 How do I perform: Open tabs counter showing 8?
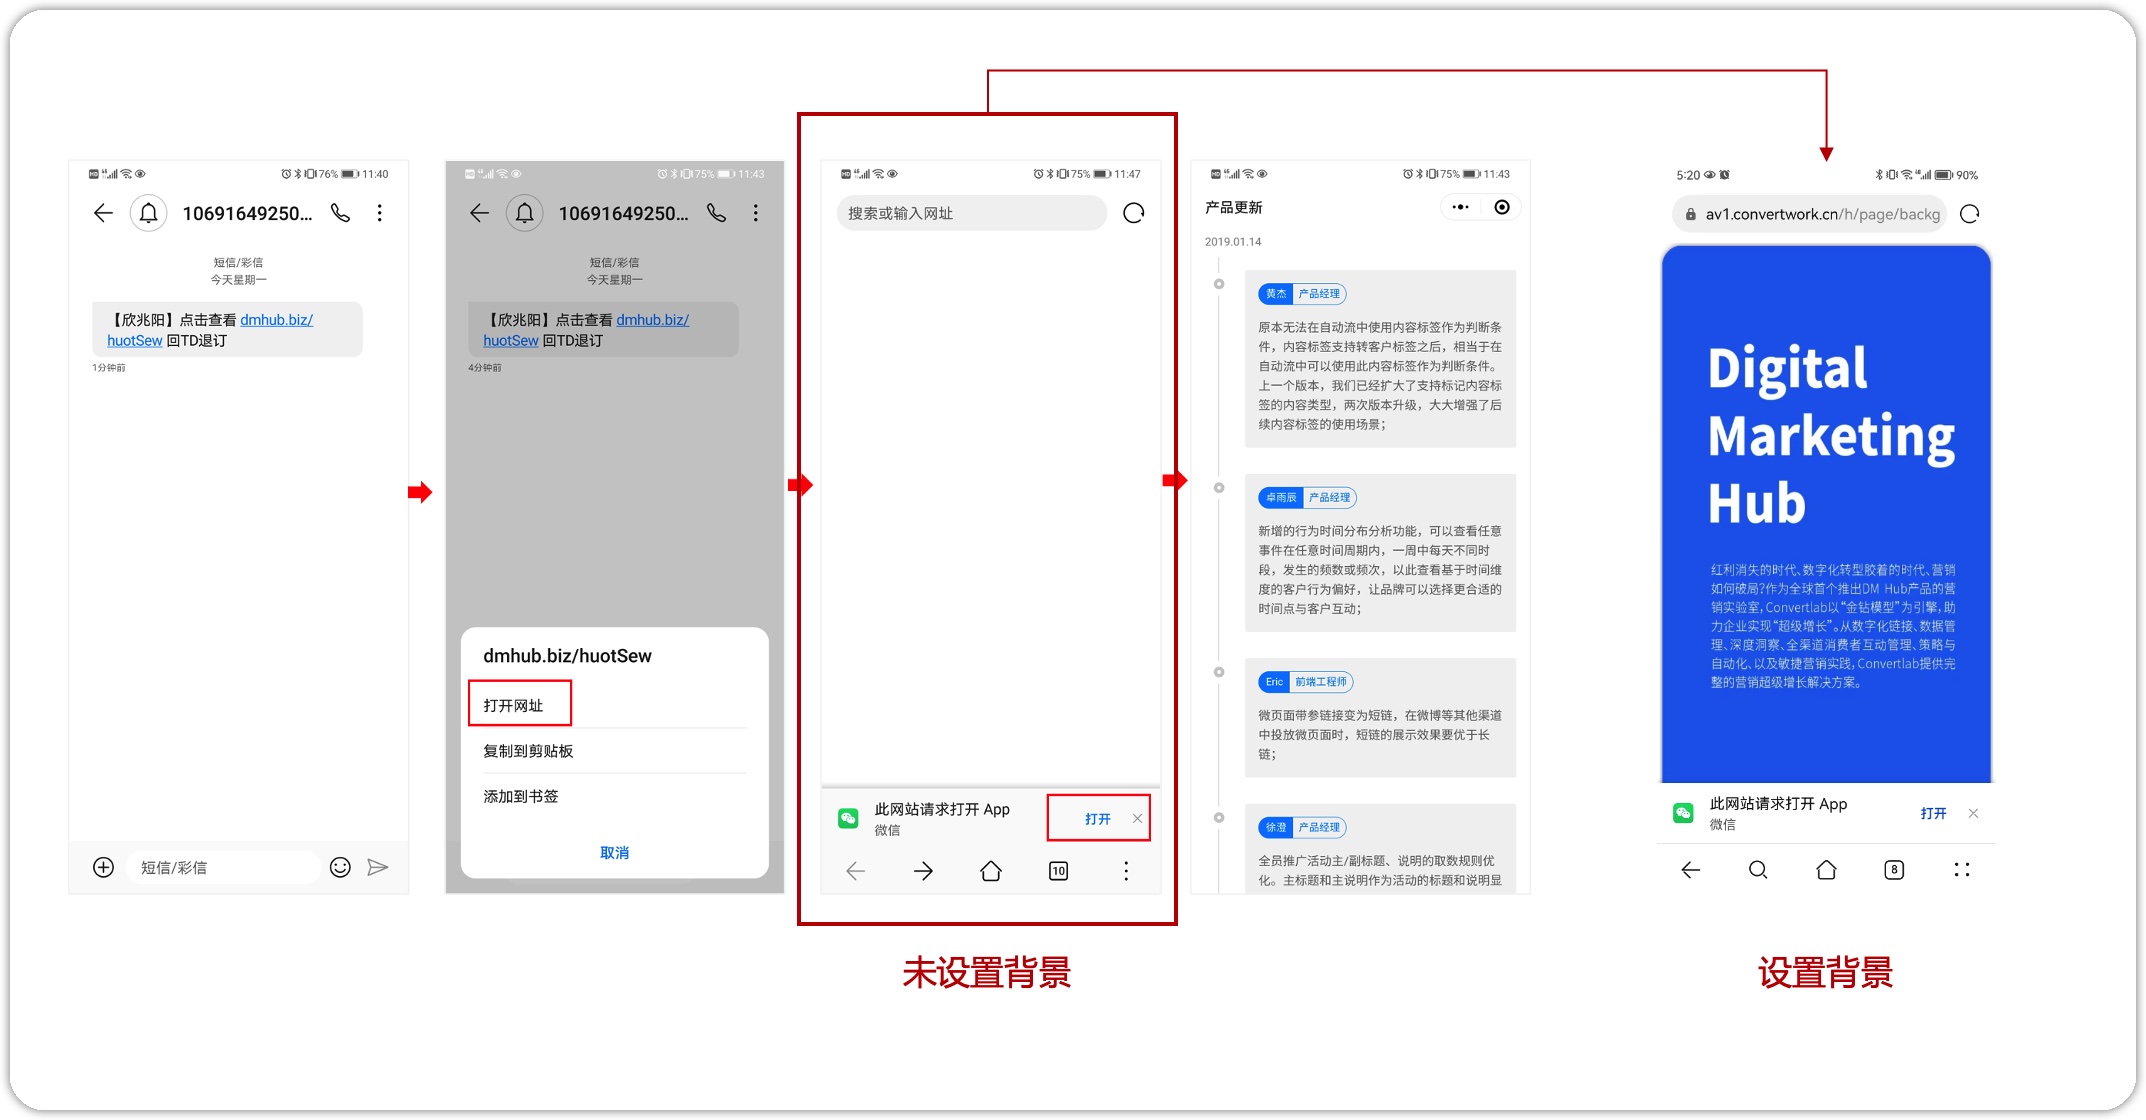(1894, 870)
